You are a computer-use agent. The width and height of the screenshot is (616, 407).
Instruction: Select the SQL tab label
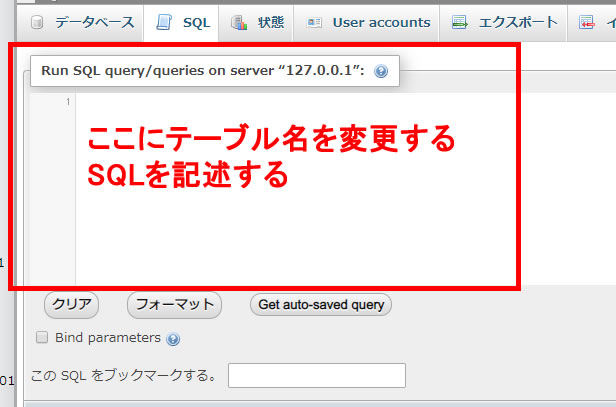tap(196, 22)
